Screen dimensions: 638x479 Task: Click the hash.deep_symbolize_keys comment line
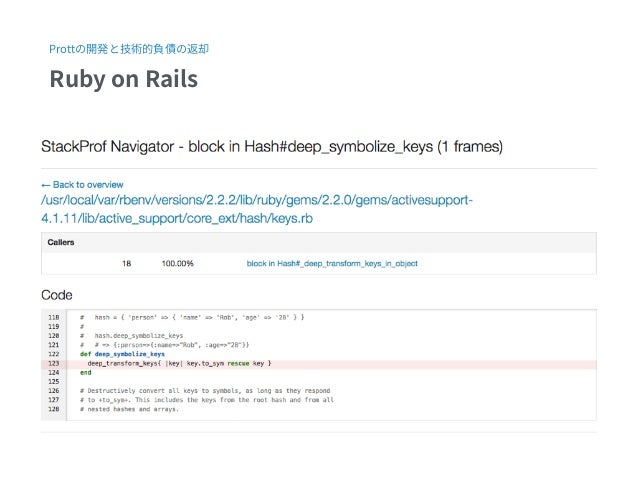[x=131, y=336]
